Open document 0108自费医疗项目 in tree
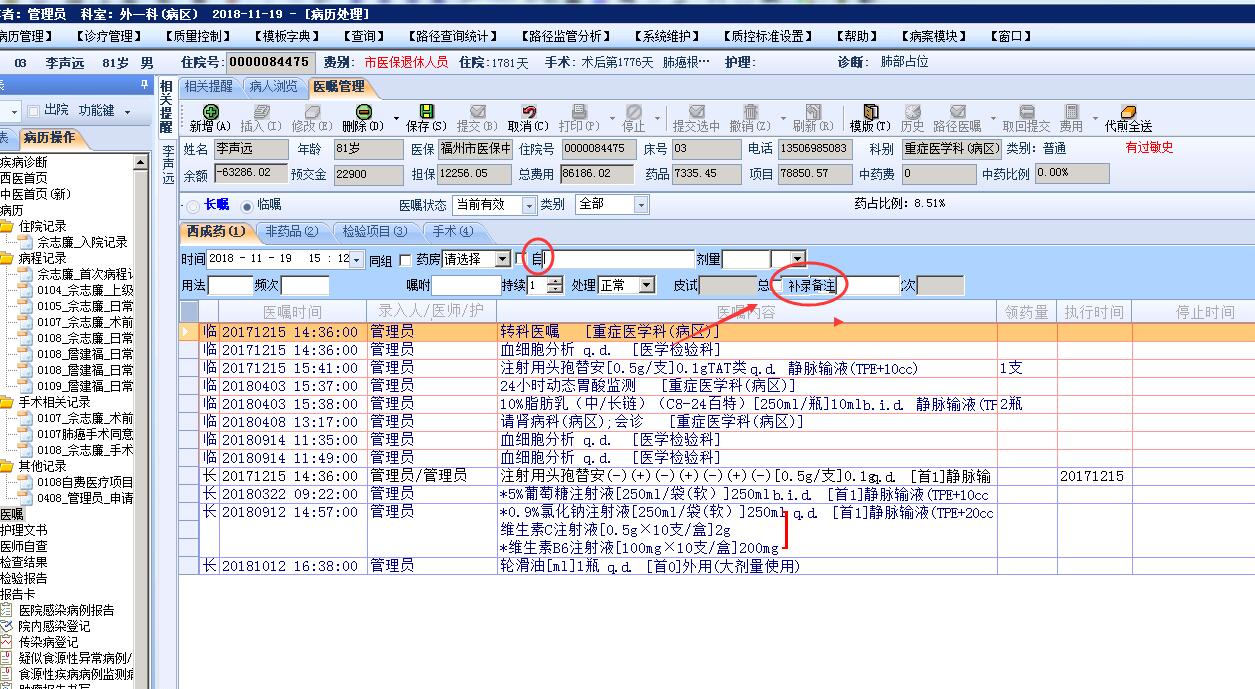Screen dimensions: 1255x689 click(x=85, y=482)
